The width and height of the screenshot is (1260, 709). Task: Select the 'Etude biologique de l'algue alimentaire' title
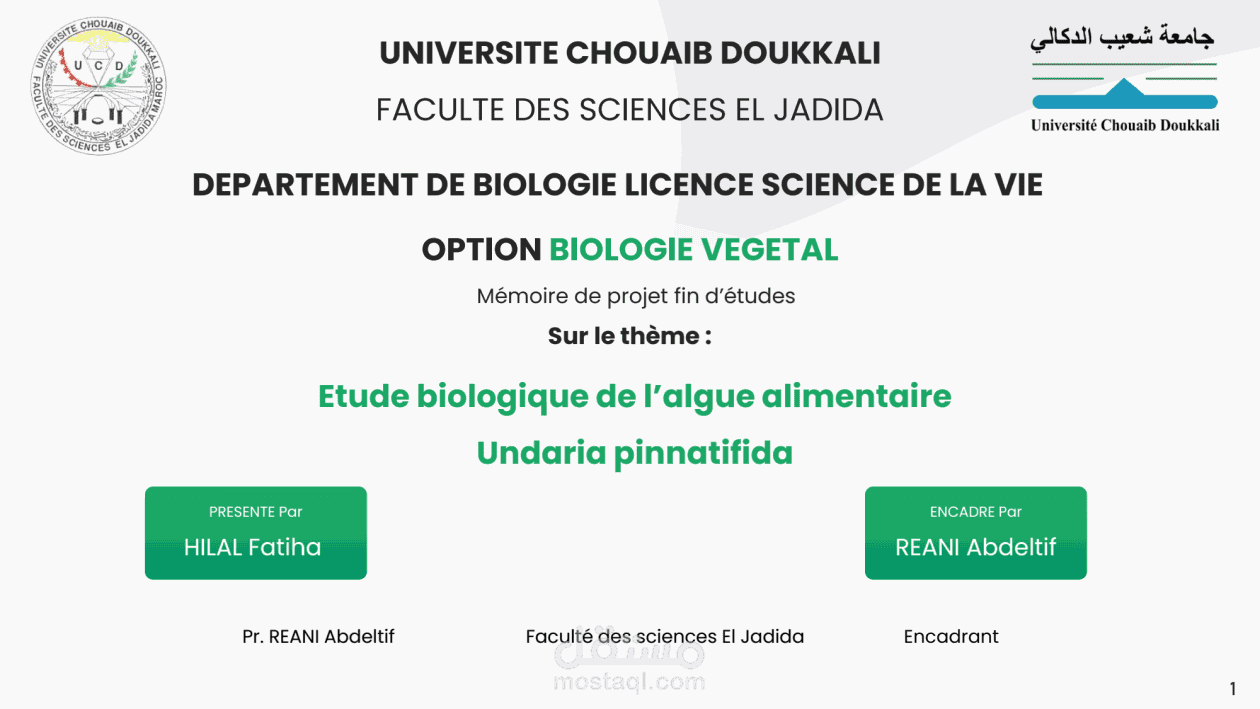[634, 397]
